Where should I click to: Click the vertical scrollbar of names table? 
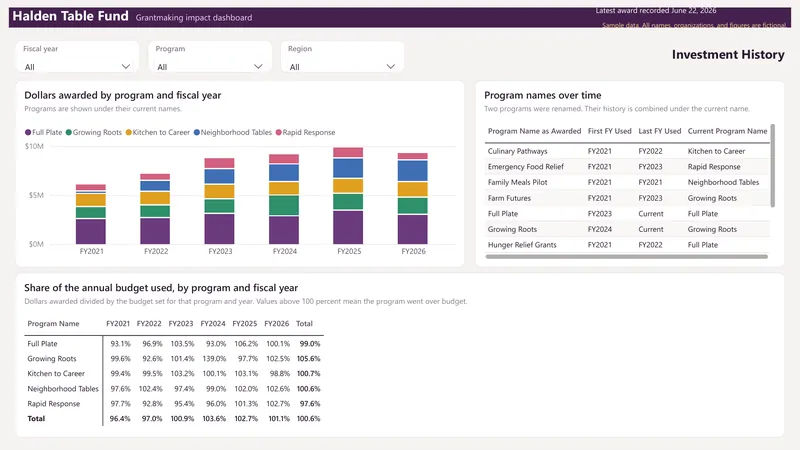tap(772, 166)
